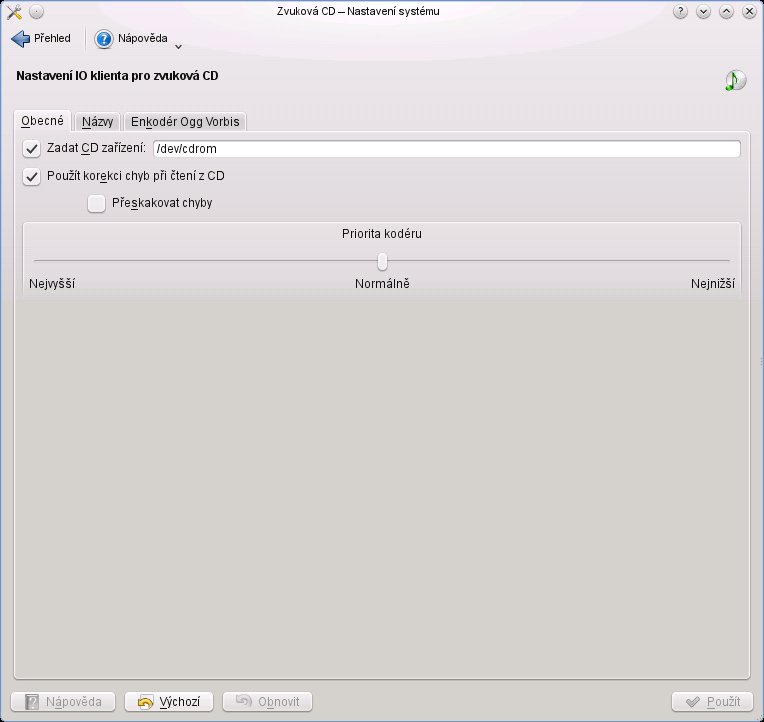Click the Normálně priority label

coord(382,284)
